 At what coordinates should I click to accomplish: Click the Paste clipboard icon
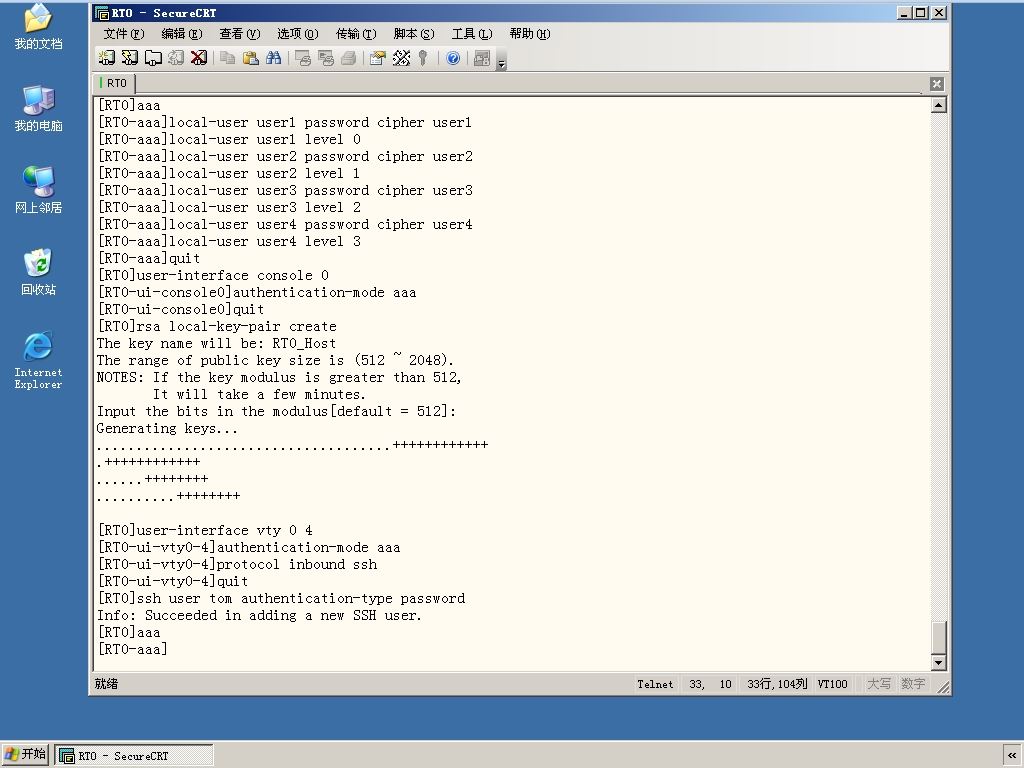tap(250, 58)
